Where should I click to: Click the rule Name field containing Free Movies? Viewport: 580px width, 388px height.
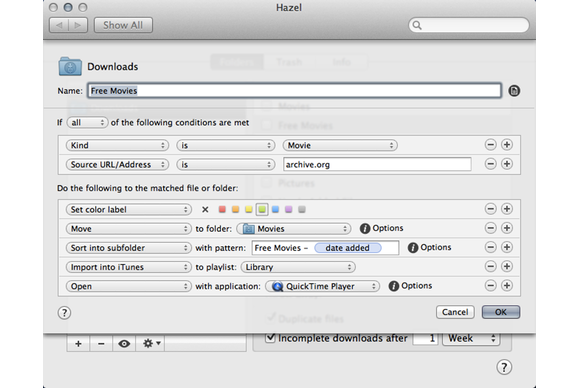294,91
